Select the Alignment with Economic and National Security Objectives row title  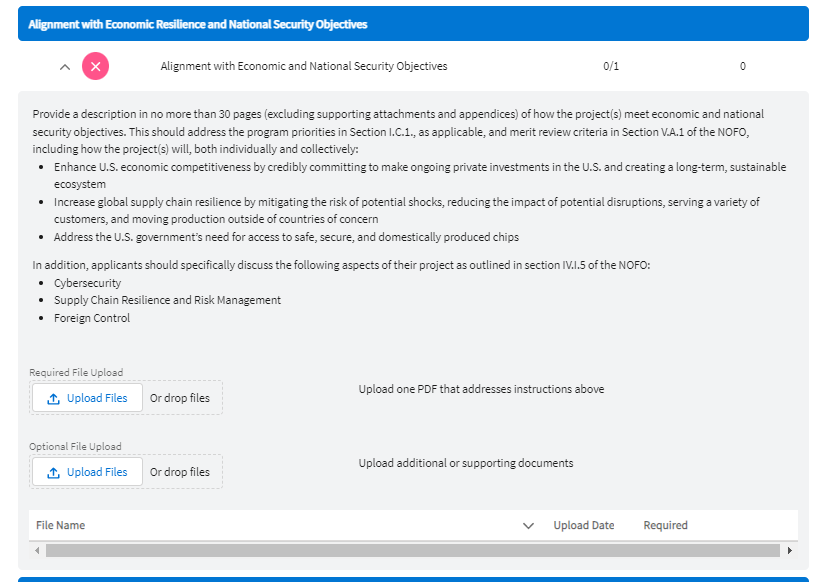click(304, 67)
